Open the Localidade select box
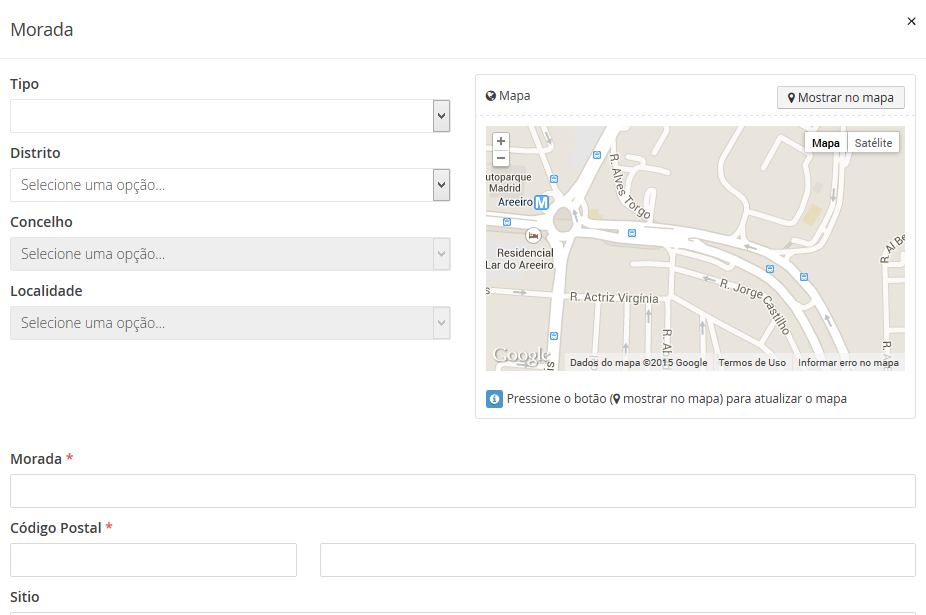 (x=230, y=323)
